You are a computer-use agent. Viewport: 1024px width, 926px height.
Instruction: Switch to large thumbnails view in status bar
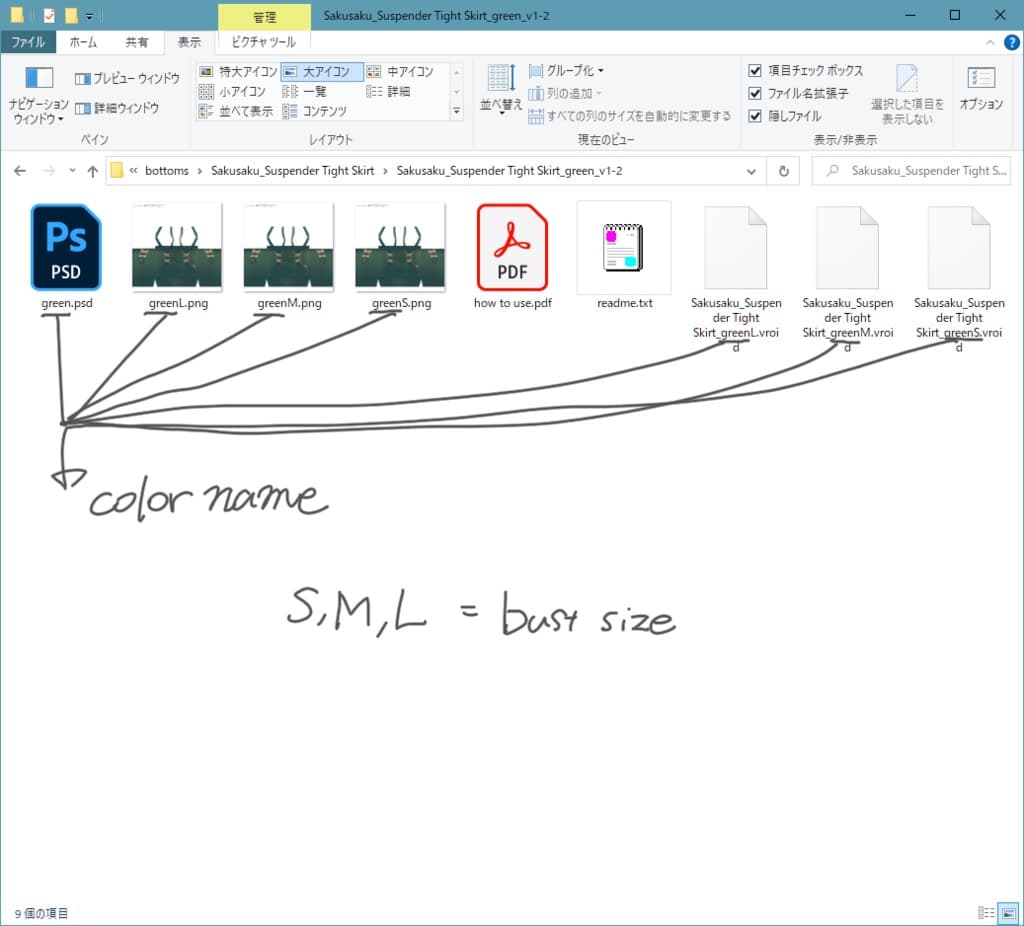click(1008, 913)
